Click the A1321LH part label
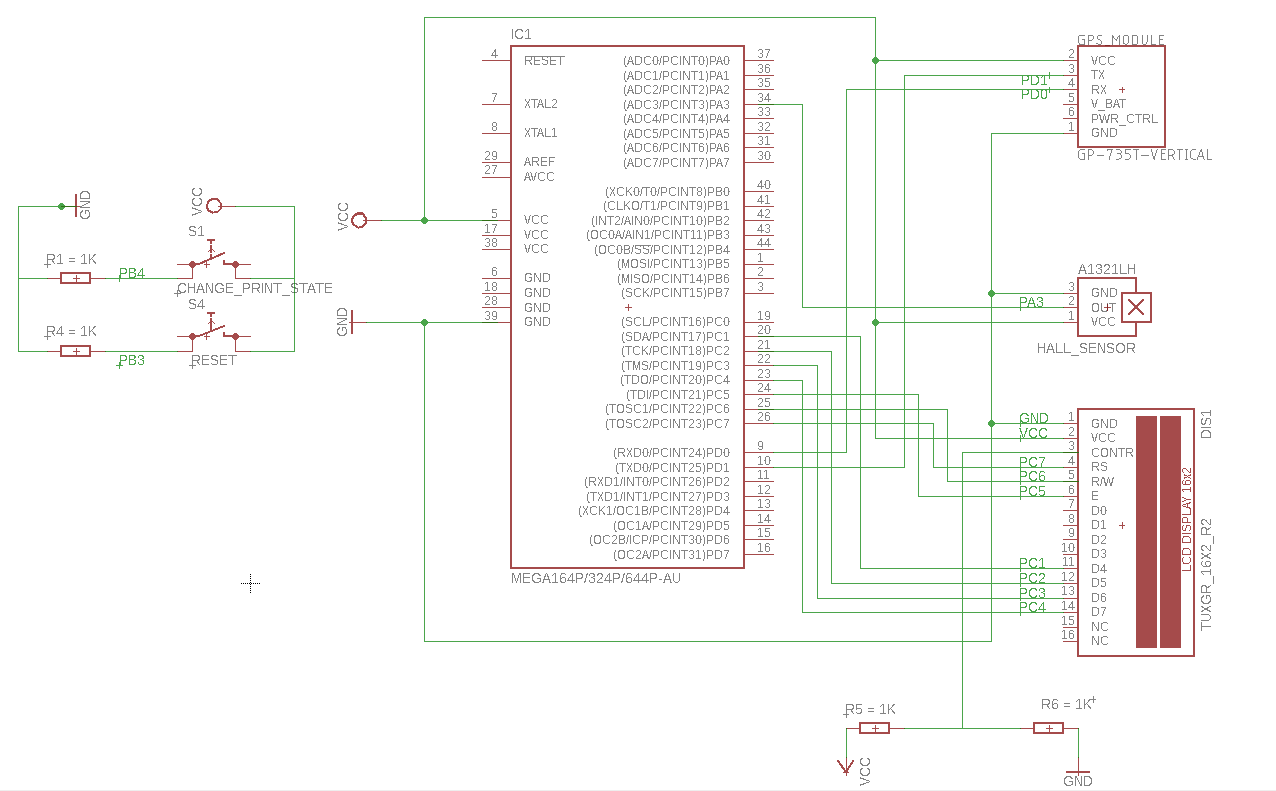Image resolution: width=1276 pixels, height=791 pixels. coord(1106,269)
